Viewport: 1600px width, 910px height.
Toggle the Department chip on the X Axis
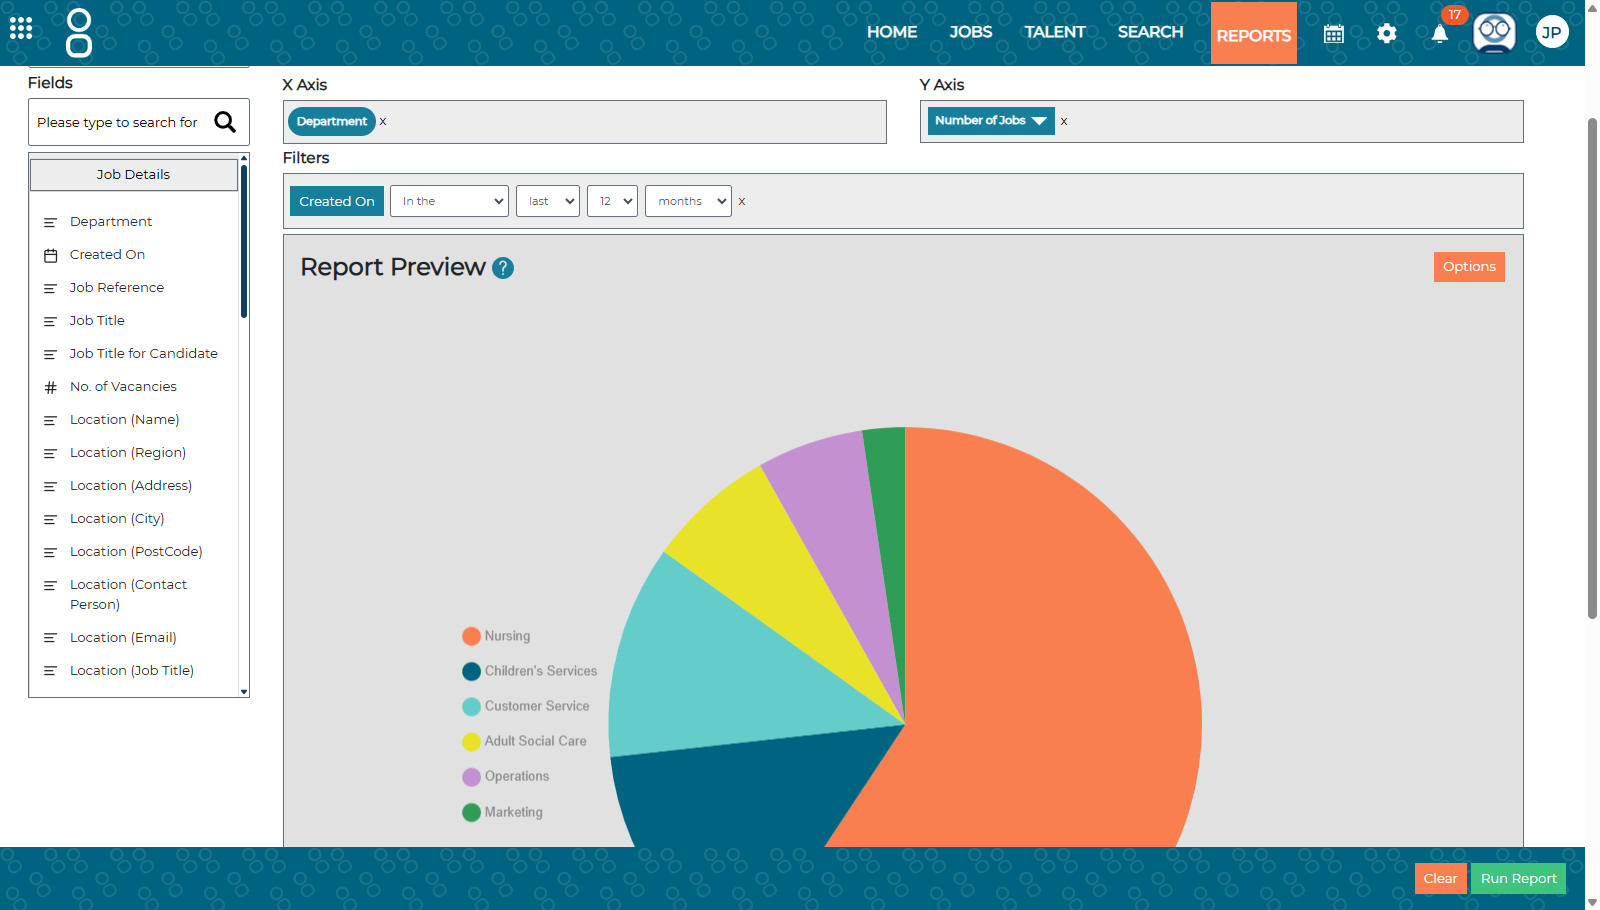click(330, 121)
